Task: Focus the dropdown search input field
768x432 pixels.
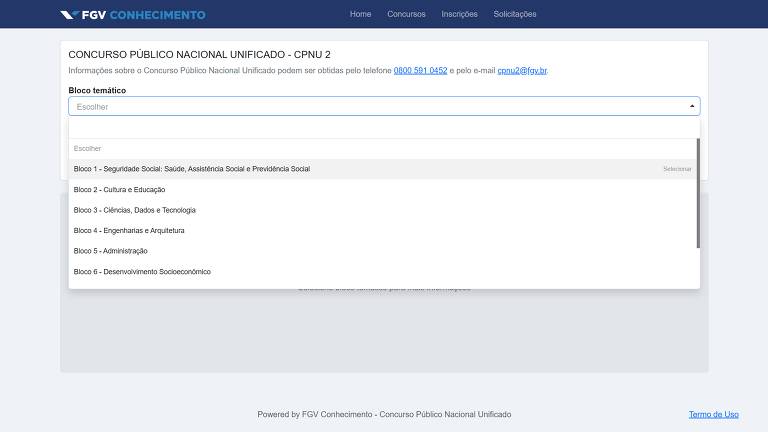Action: coord(384,128)
